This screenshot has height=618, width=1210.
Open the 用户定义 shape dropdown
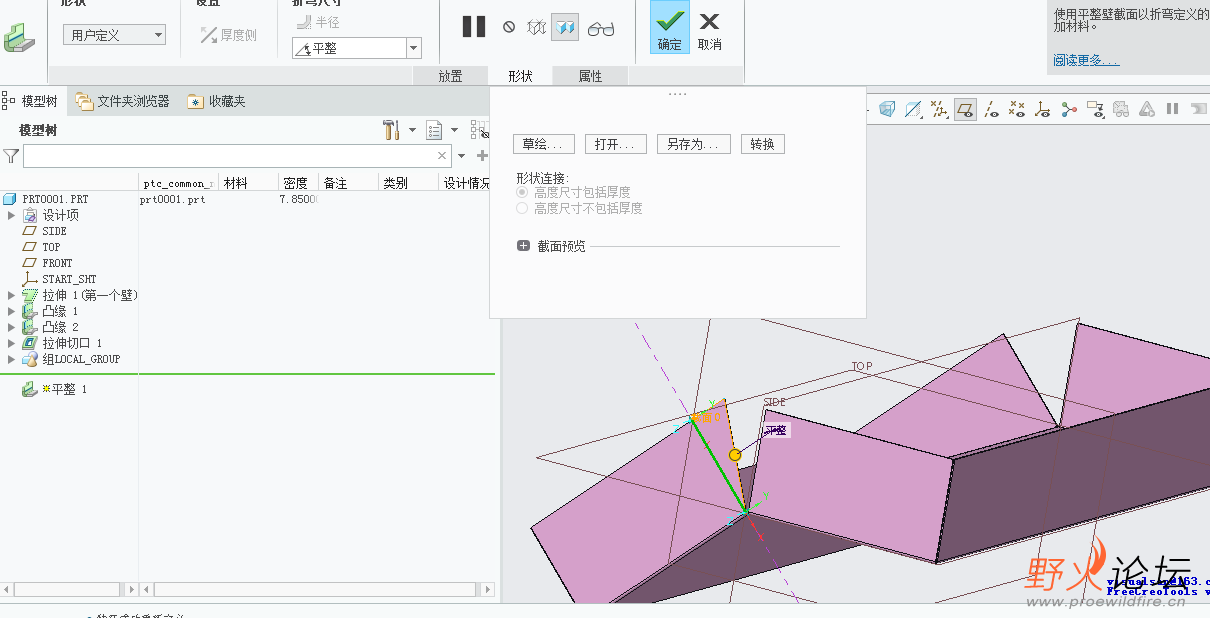(x=115, y=35)
